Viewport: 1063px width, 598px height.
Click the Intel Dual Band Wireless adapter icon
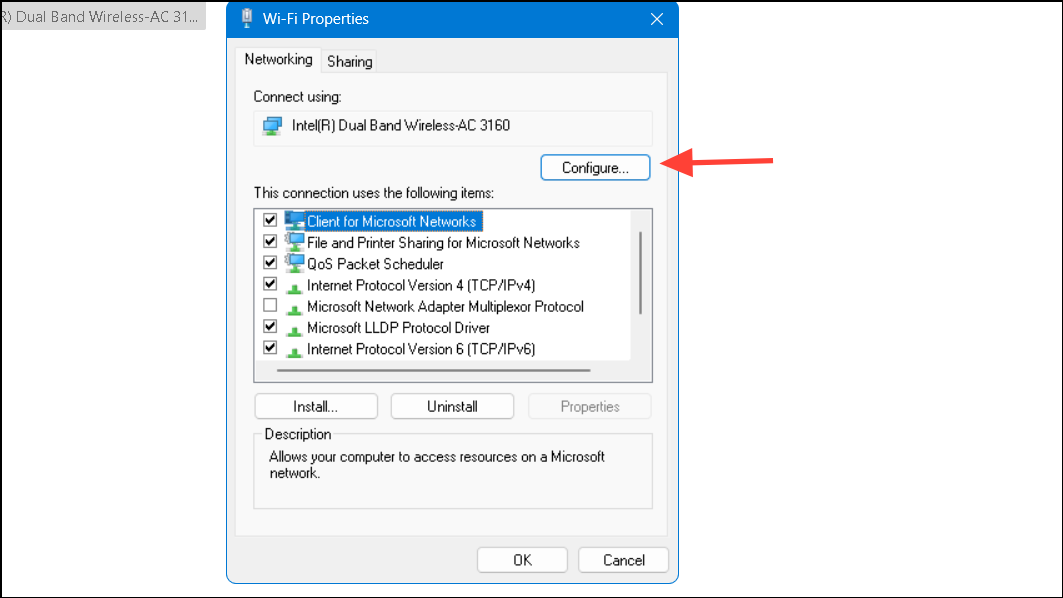pyautogui.click(x=272, y=126)
